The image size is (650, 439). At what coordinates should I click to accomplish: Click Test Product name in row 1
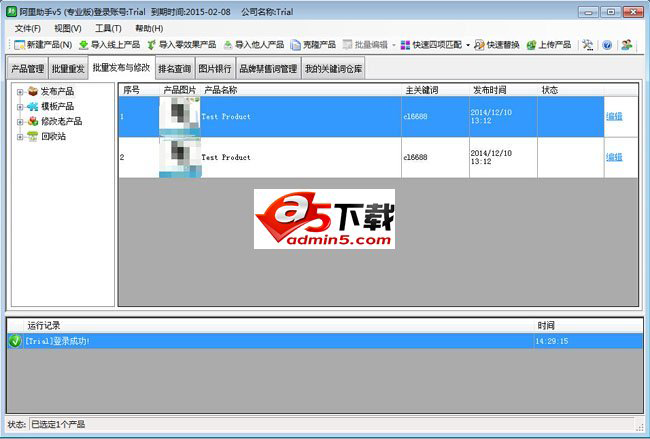[226, 116]
